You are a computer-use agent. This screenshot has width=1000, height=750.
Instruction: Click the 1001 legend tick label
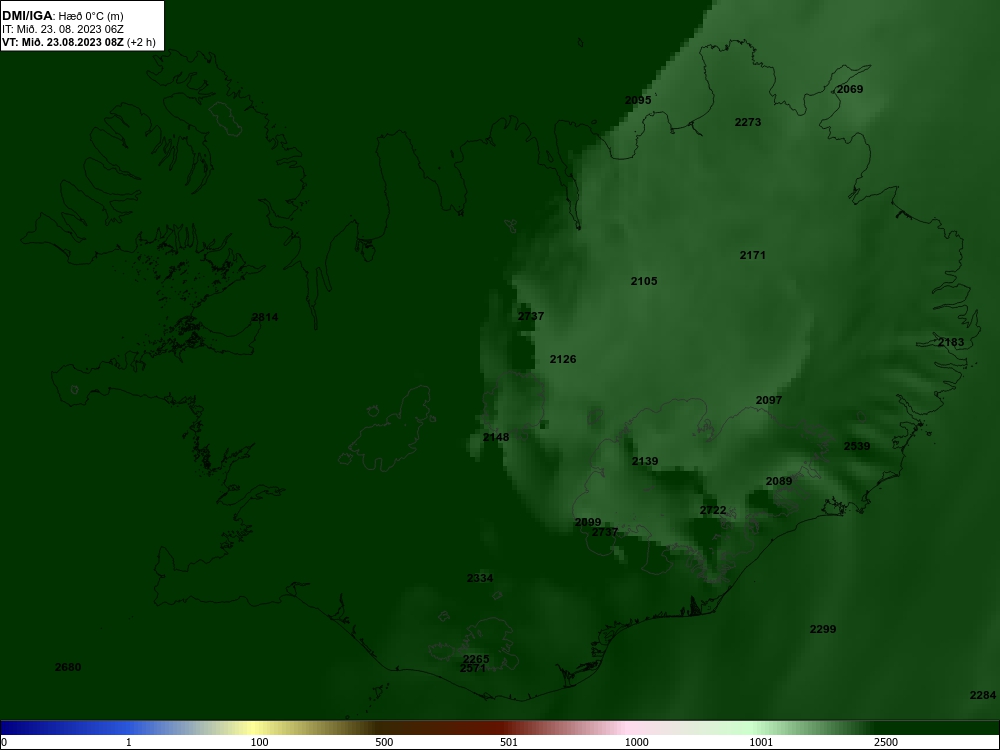tap(761, 742)
